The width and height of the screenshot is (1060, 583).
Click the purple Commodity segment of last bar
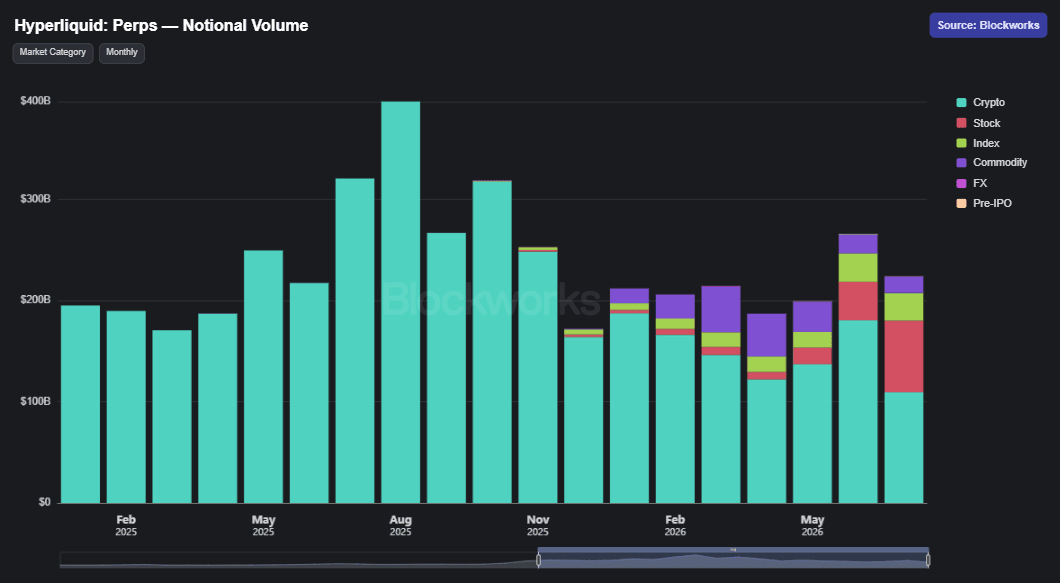point(904,284)
